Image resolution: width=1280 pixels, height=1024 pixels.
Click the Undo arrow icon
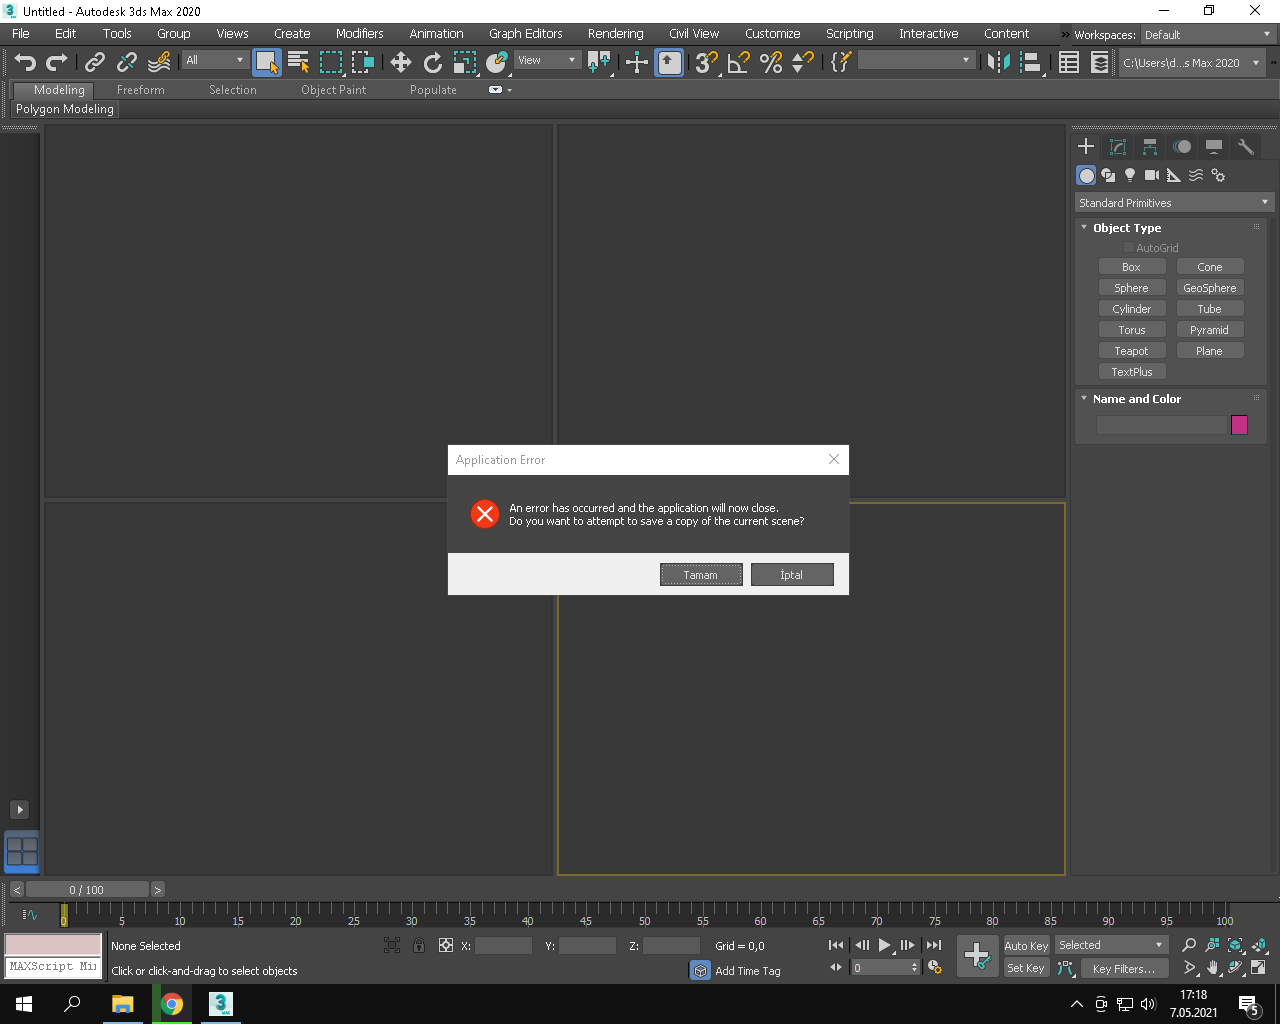[x=25, y=63]
